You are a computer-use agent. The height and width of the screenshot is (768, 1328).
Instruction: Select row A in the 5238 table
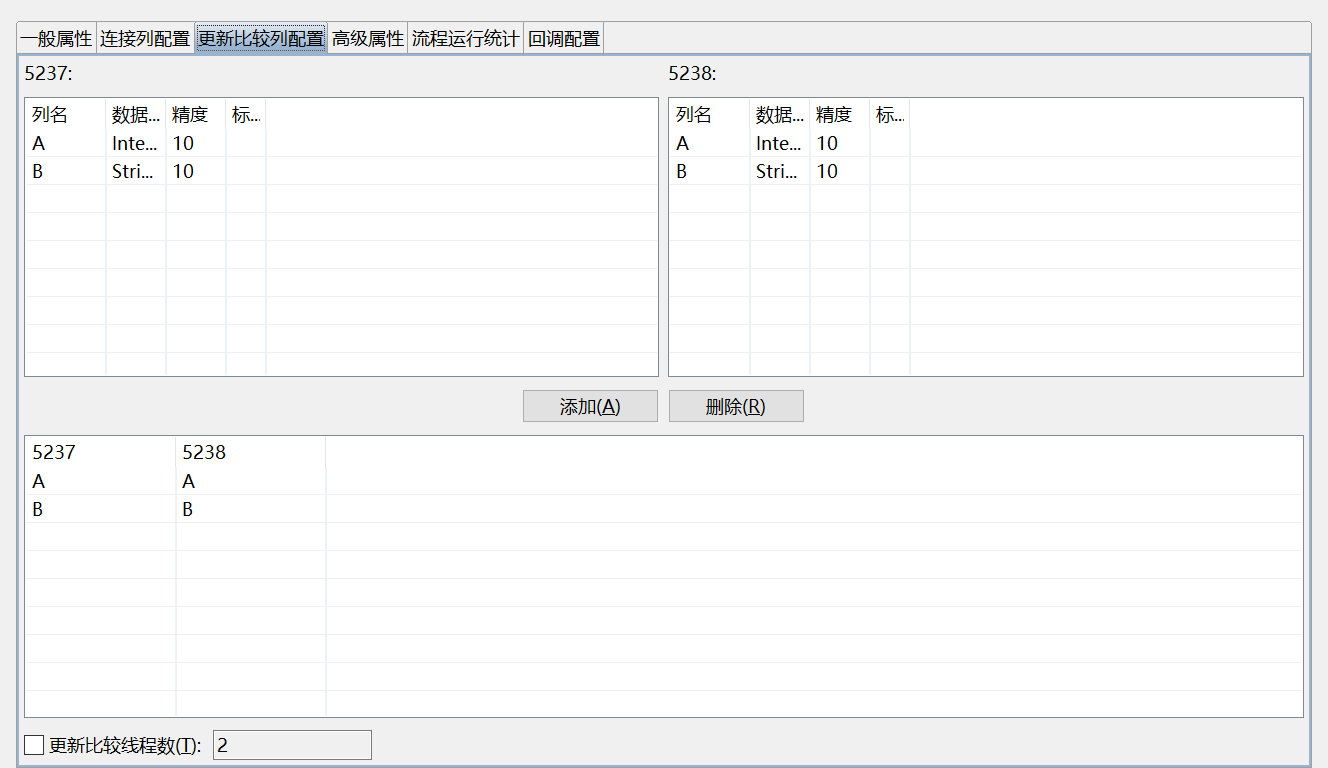click(985, 143)
